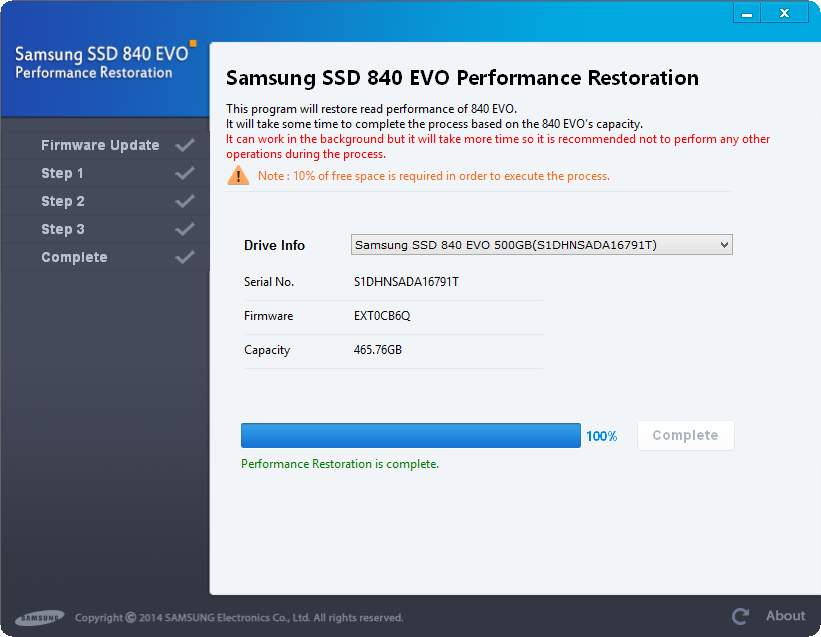821x637 pixels.
Task: Open the About link
Action: pyautogui.click(x=785, y=616)
